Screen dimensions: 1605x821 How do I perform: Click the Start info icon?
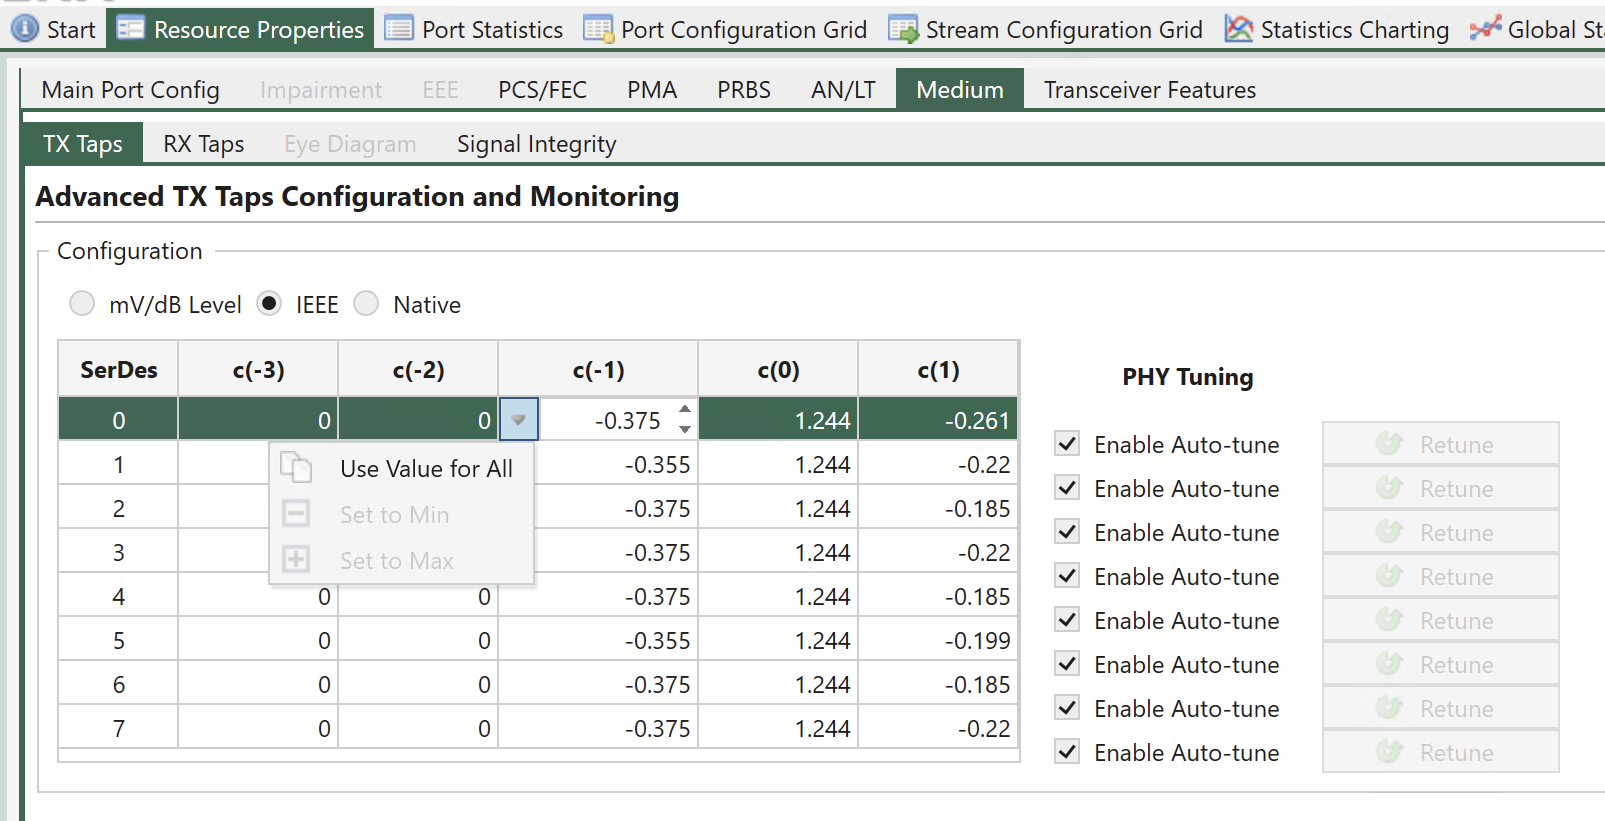click(x=24, y=29)
